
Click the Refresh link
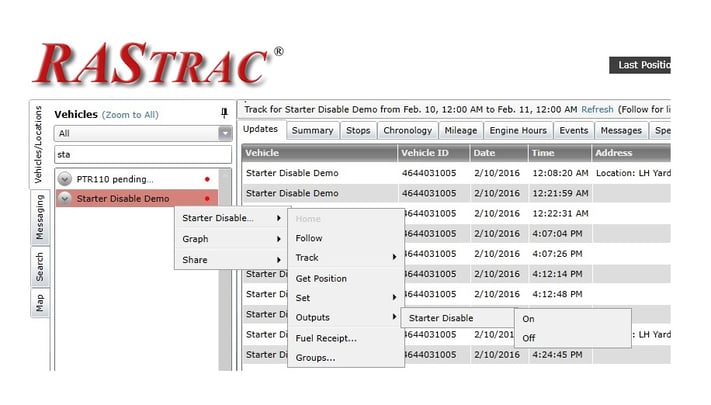pyautogui.click(x=597, y=110)
